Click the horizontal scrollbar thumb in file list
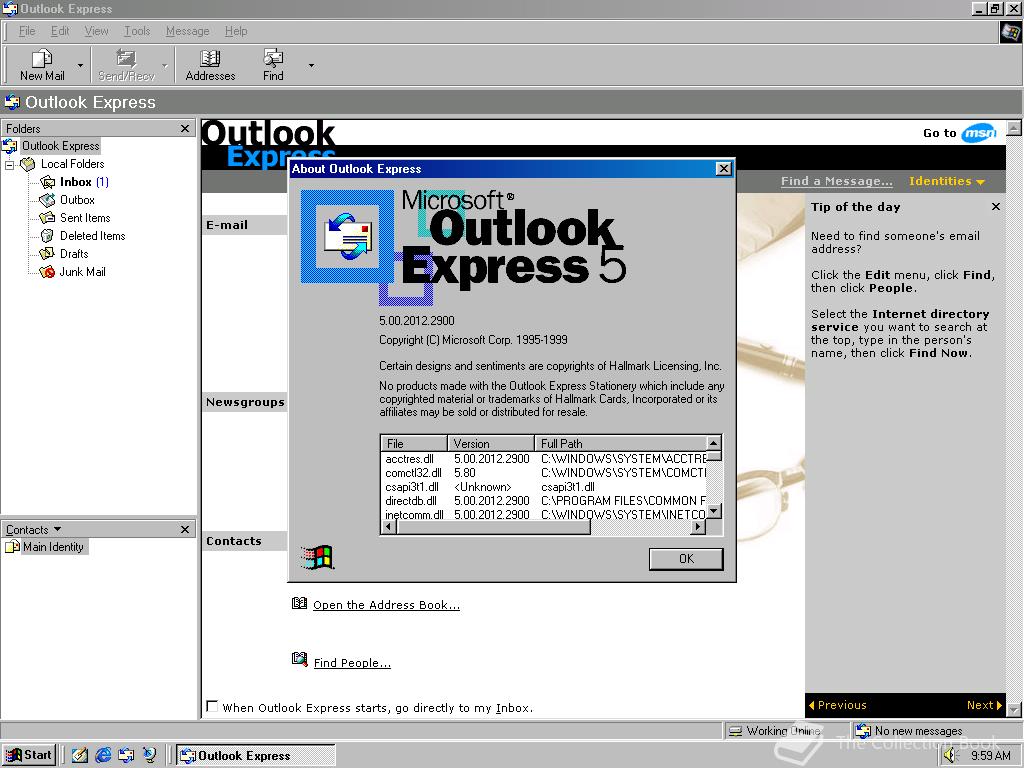 (493, 527)
